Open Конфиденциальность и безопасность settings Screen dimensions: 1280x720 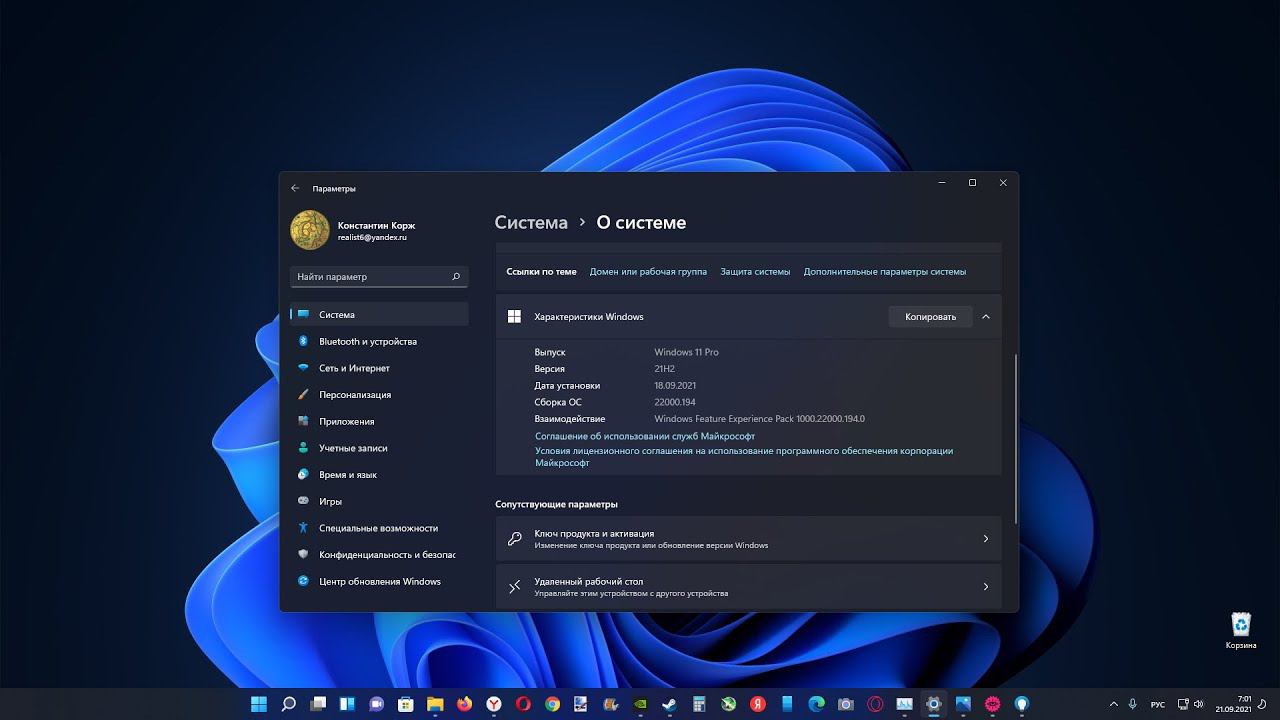[379, 555]
